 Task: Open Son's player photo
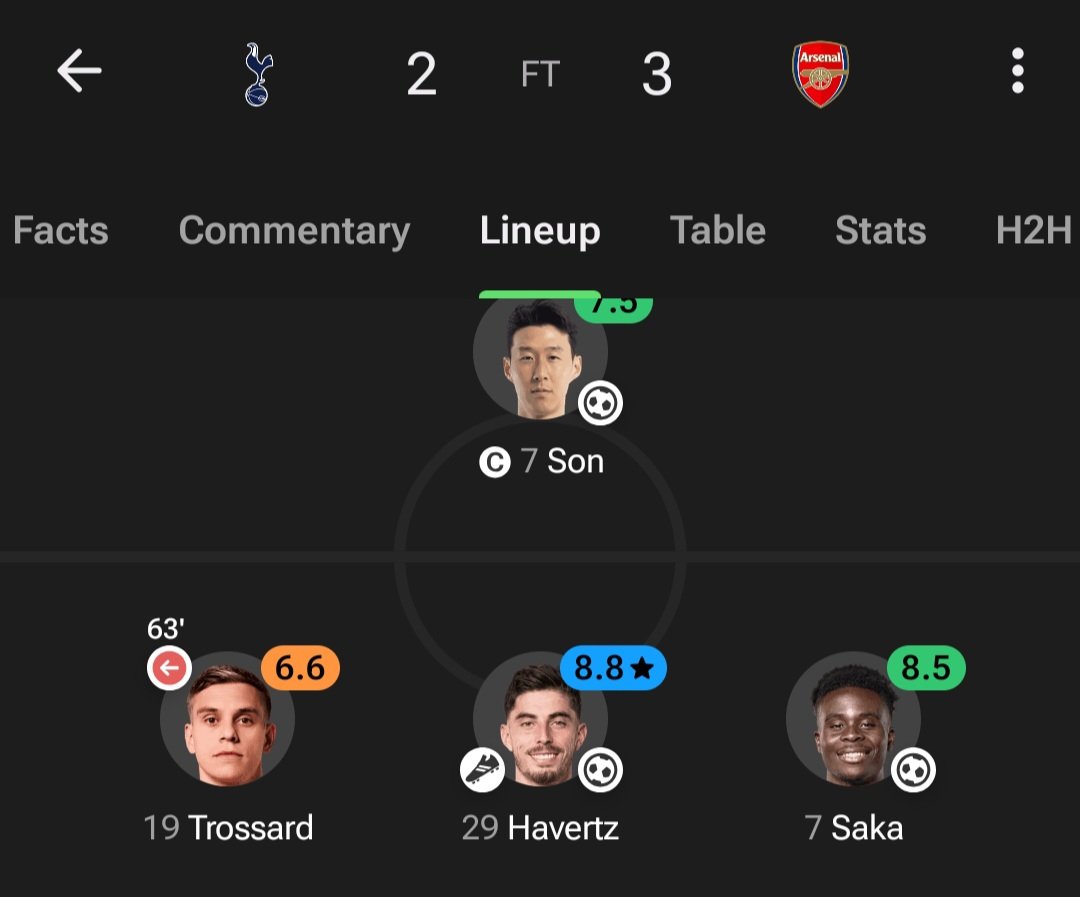[x=540, y=357]
